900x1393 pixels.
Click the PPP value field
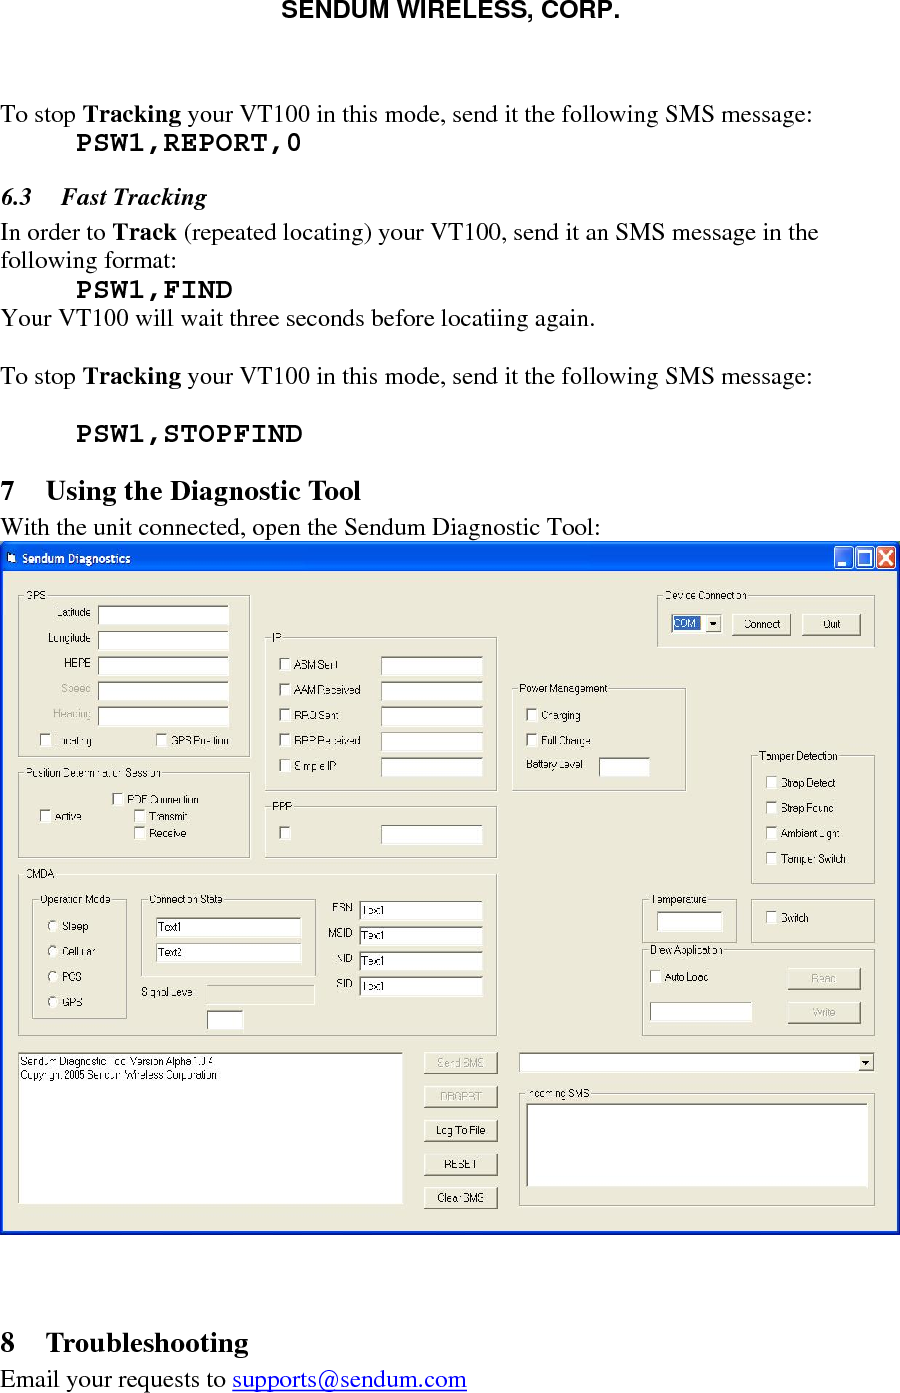pos(432,834)
